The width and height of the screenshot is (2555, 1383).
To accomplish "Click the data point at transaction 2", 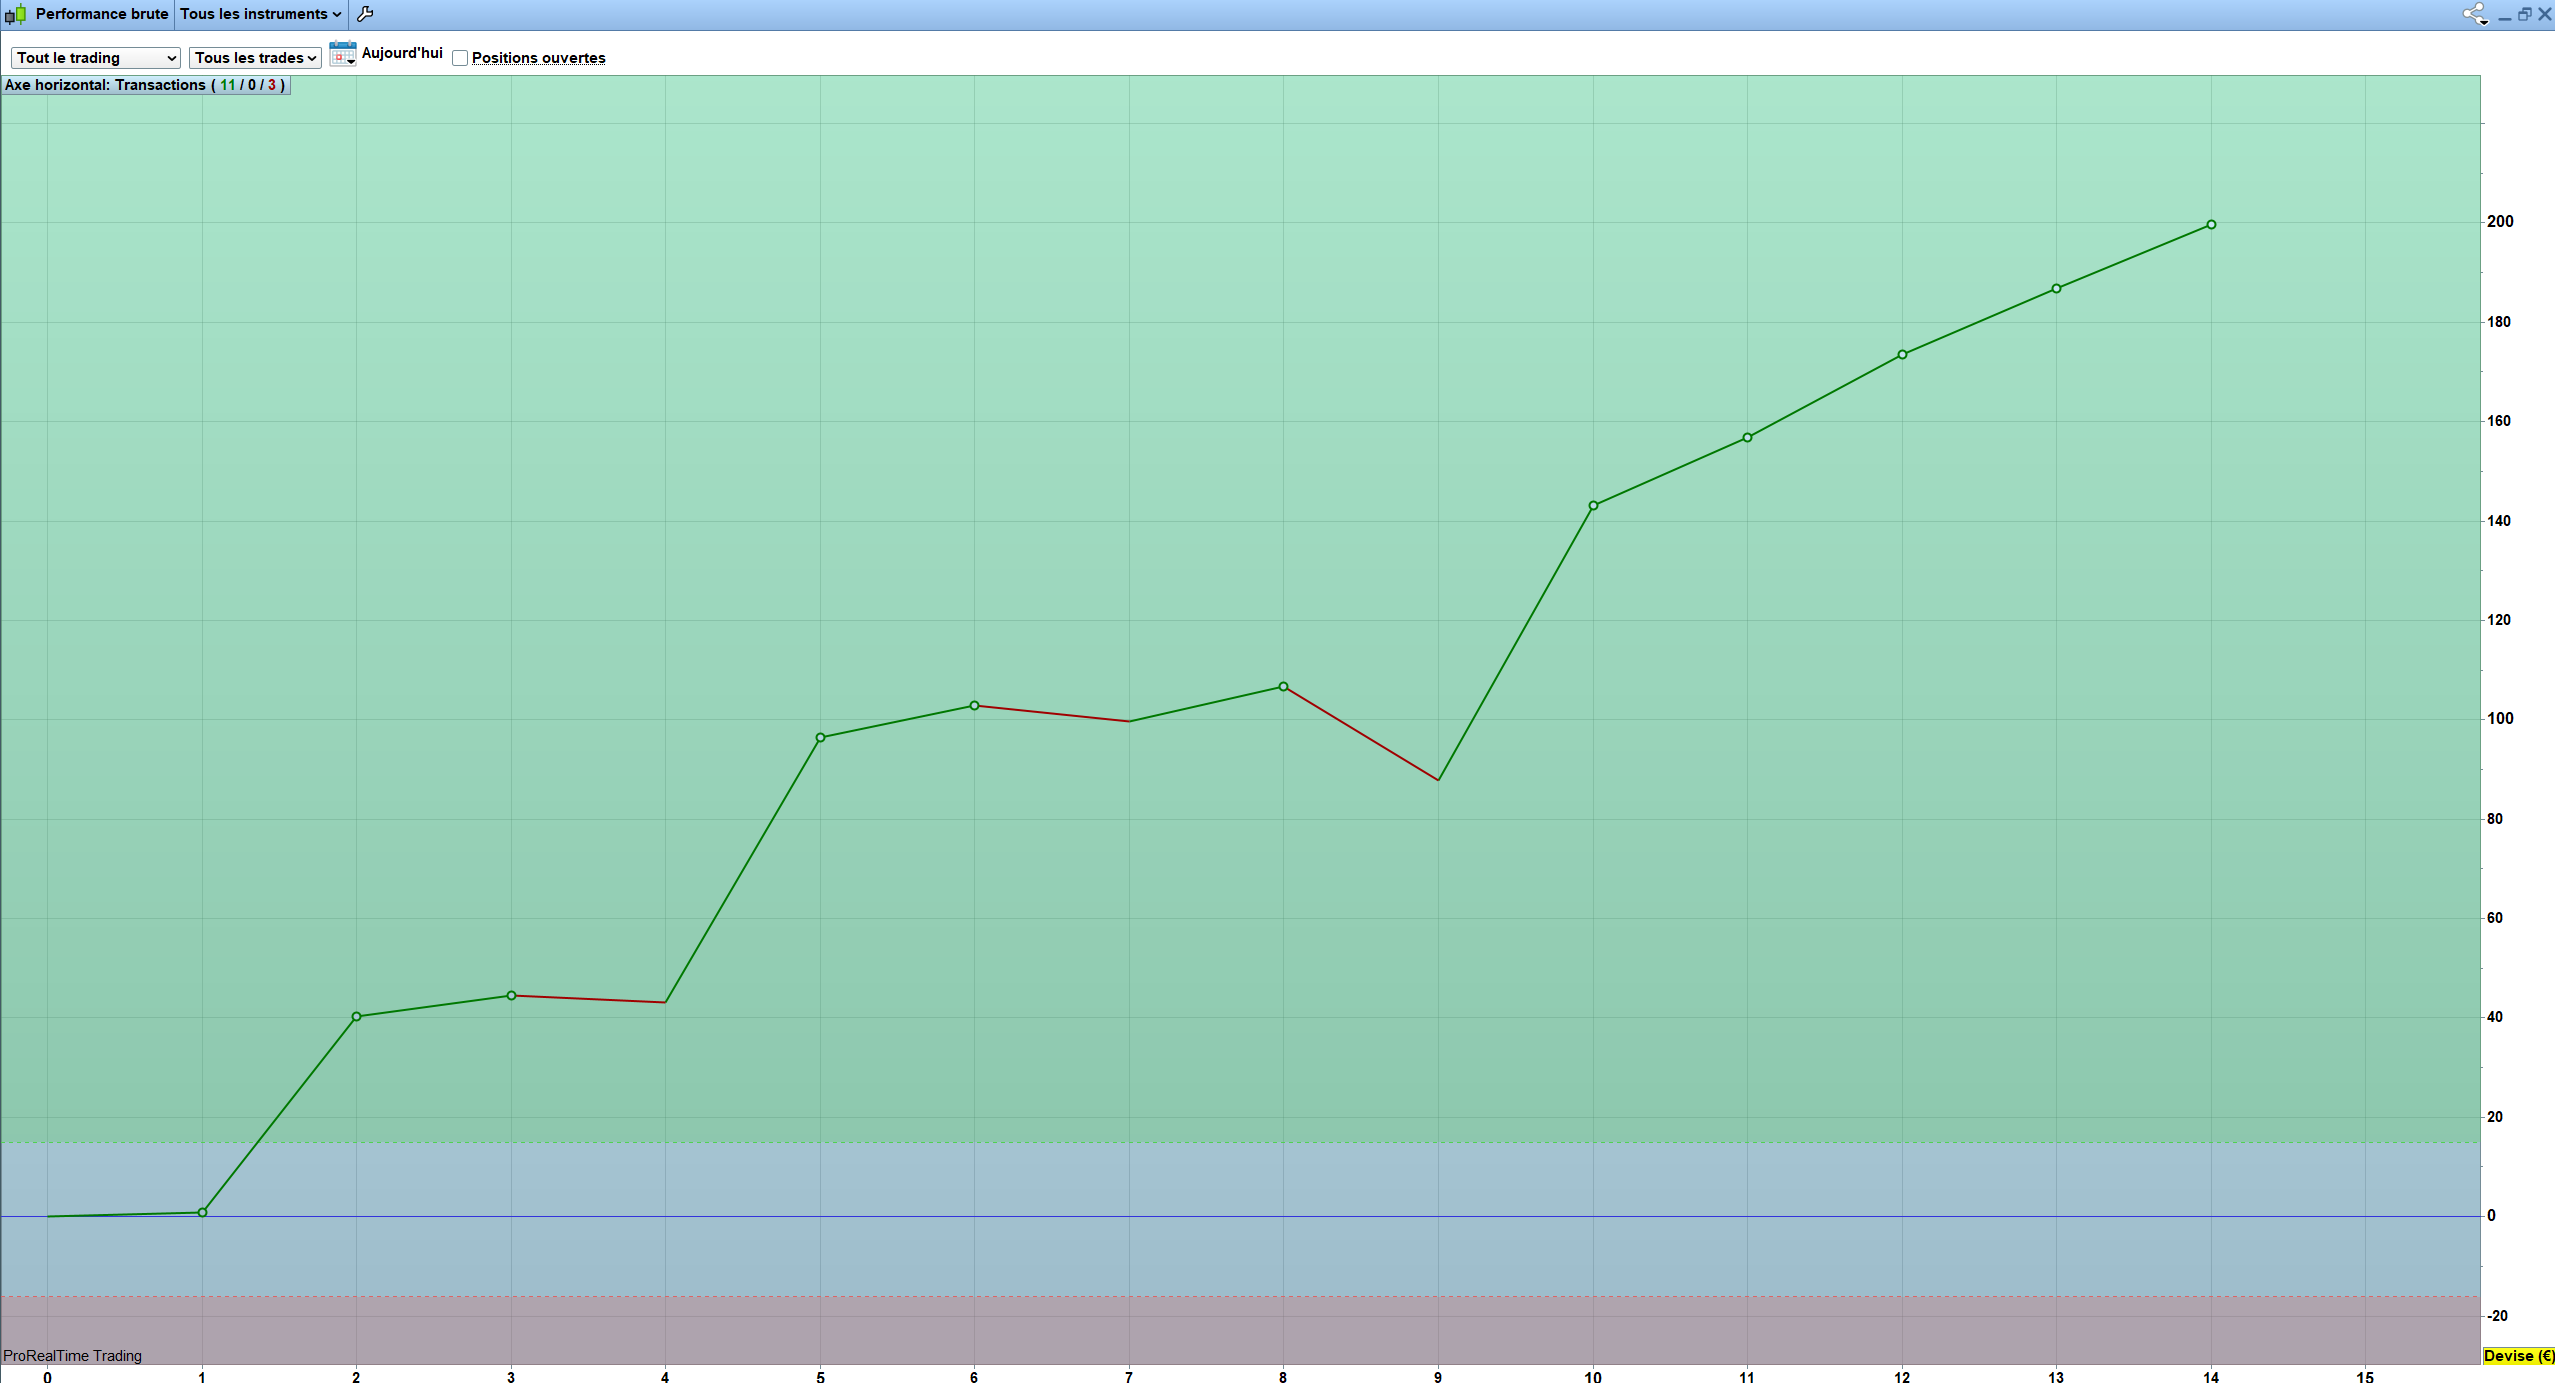I will (x=356, y=1017).
